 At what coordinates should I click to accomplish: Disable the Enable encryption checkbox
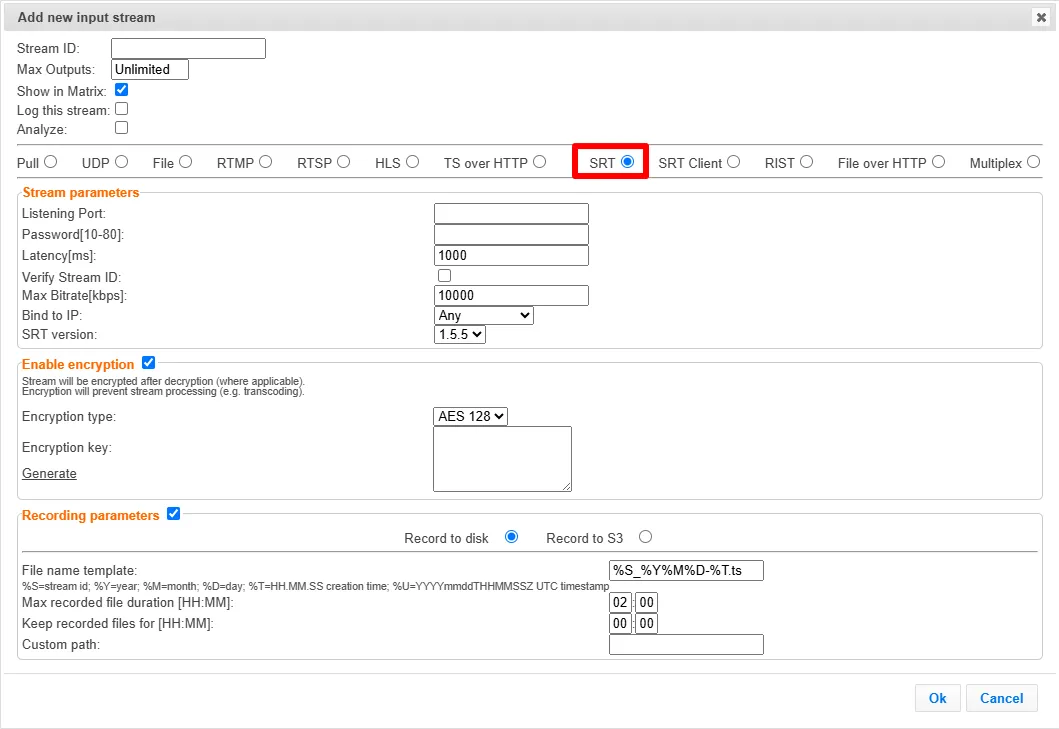149,363
